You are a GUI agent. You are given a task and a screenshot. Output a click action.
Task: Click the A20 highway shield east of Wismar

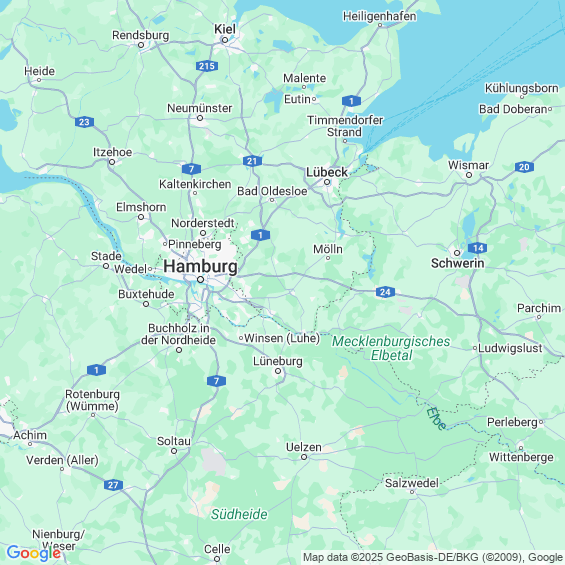tap(524, 167)
